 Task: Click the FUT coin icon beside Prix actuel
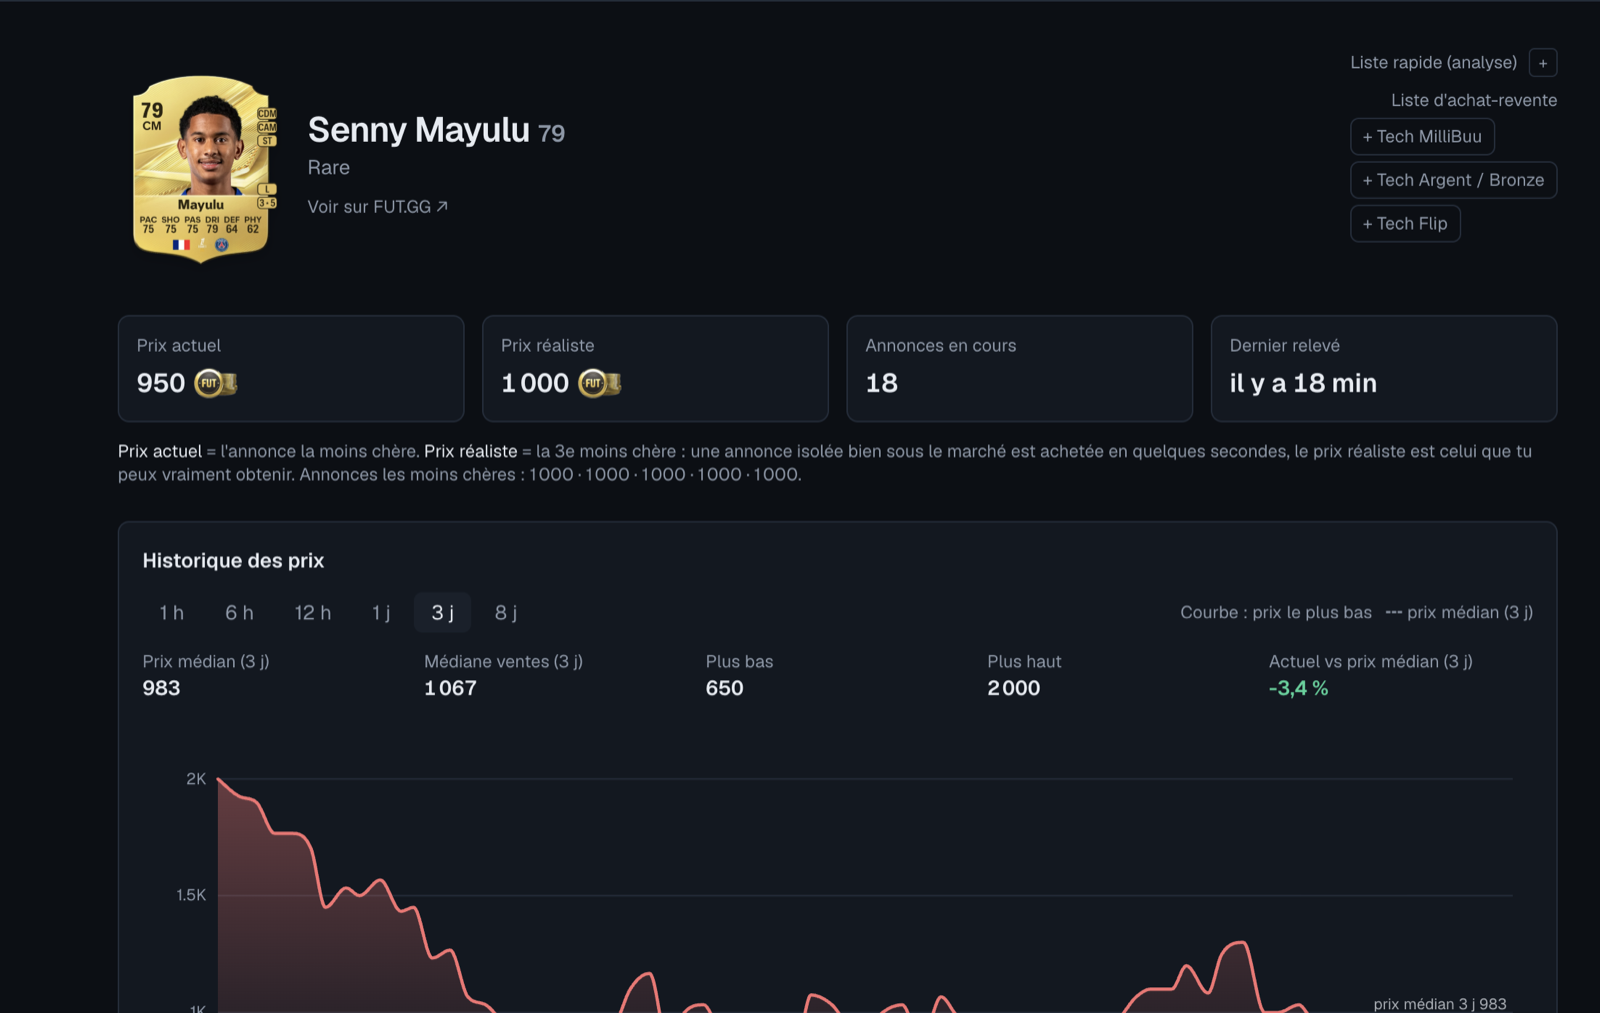click(215, 383)
